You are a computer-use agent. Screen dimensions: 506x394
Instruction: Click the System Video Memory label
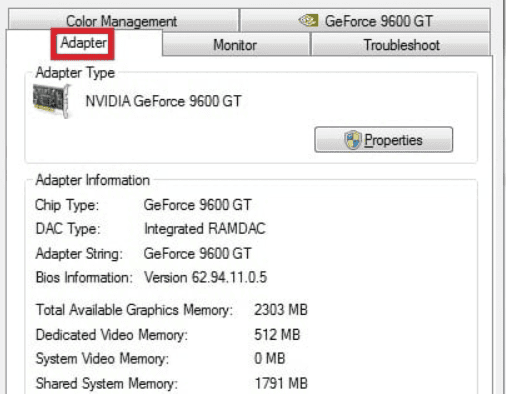tap(102, 359)
